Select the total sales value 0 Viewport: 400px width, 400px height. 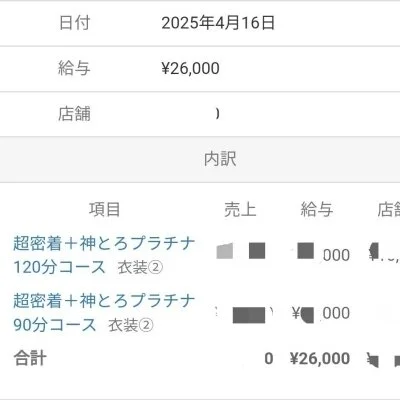tap(269, 359)
